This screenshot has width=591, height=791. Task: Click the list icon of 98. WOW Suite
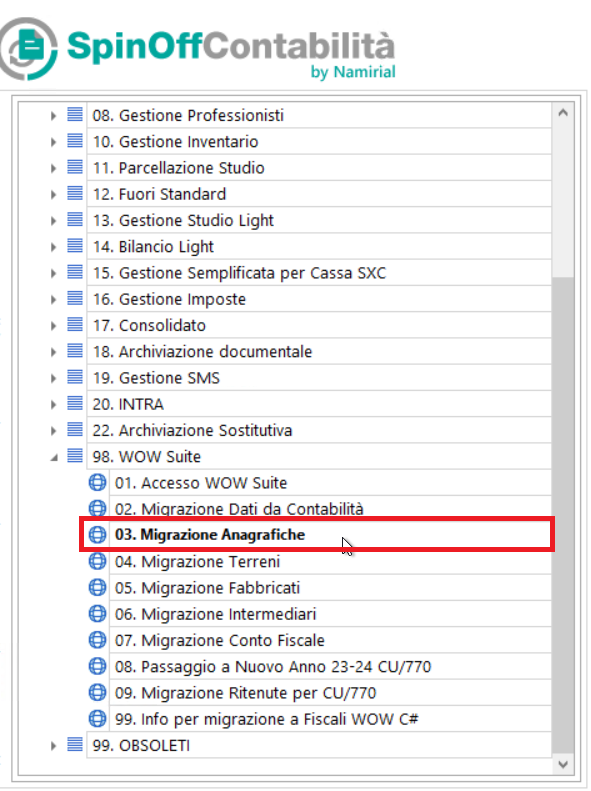75,456
